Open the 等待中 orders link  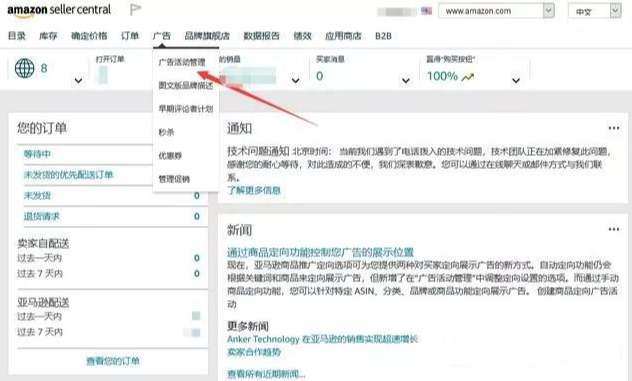(x=37, y=154)
